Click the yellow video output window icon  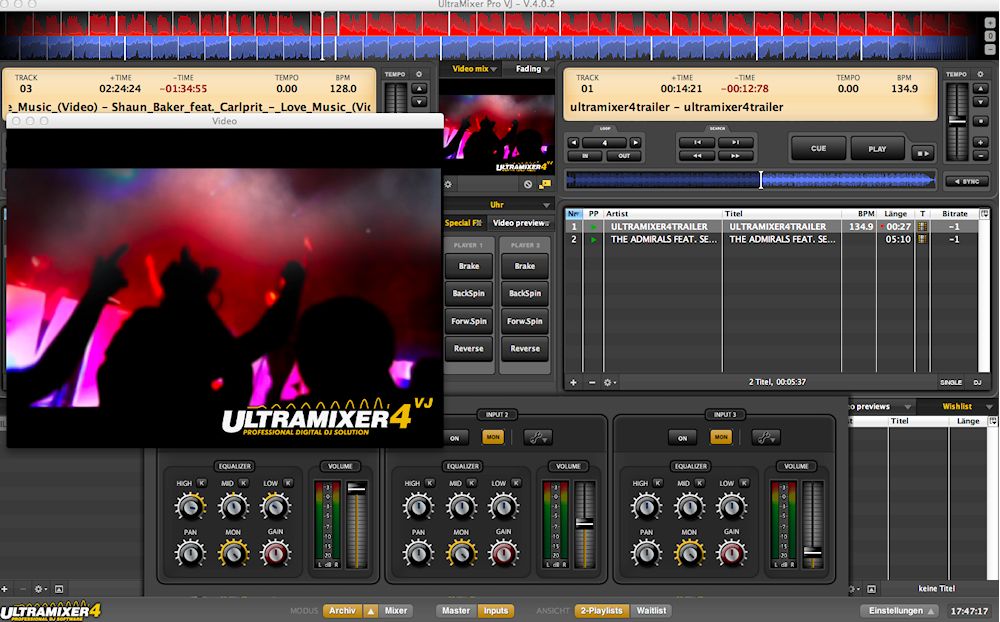point(545,184)
